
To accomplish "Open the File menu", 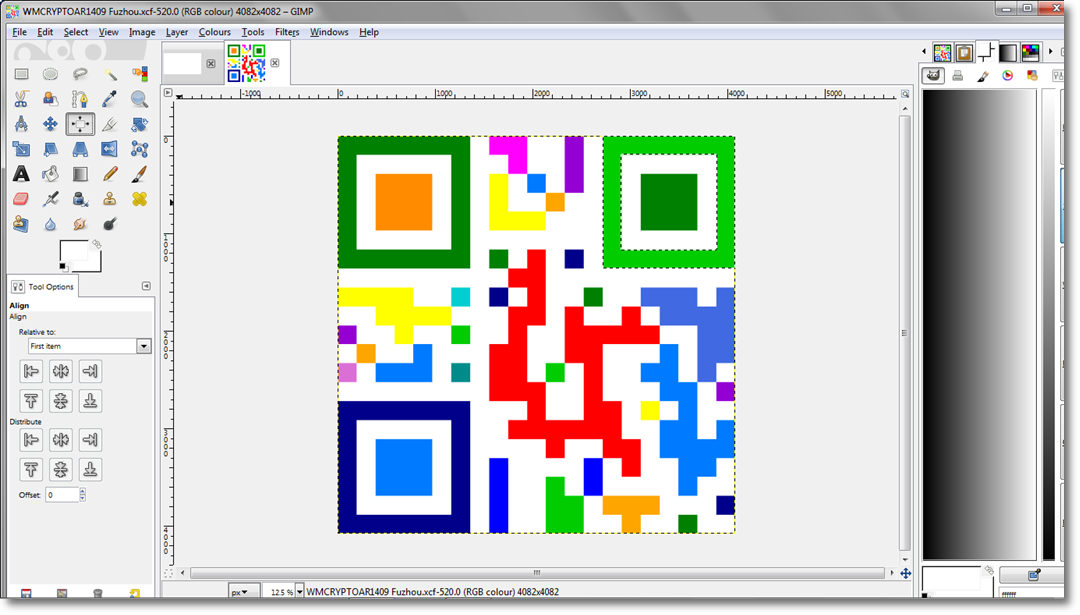I will pyautogui.click(x=19, y=32).
